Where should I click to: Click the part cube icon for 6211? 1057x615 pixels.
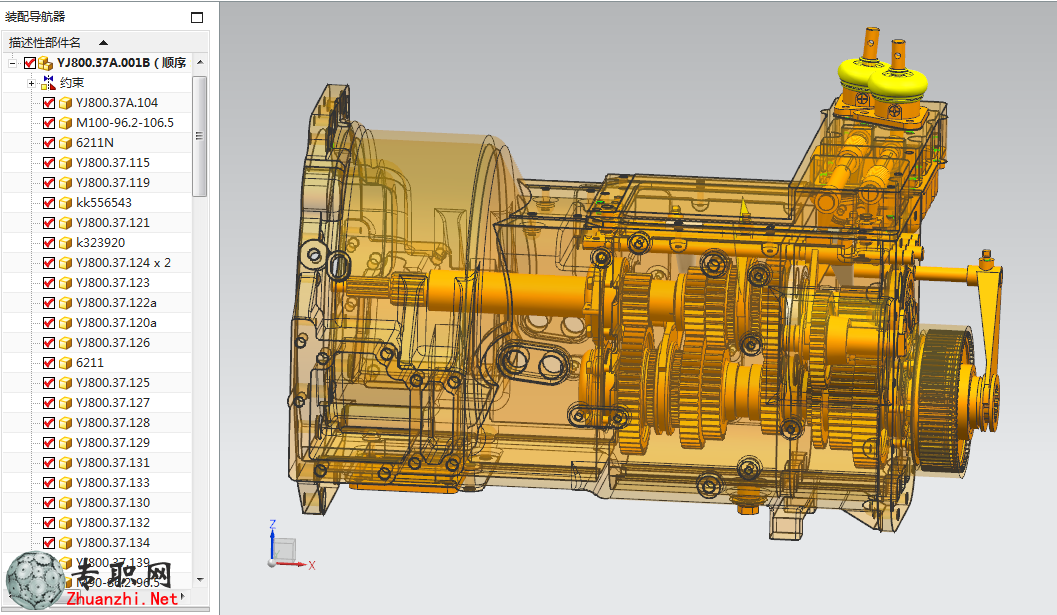65,363
